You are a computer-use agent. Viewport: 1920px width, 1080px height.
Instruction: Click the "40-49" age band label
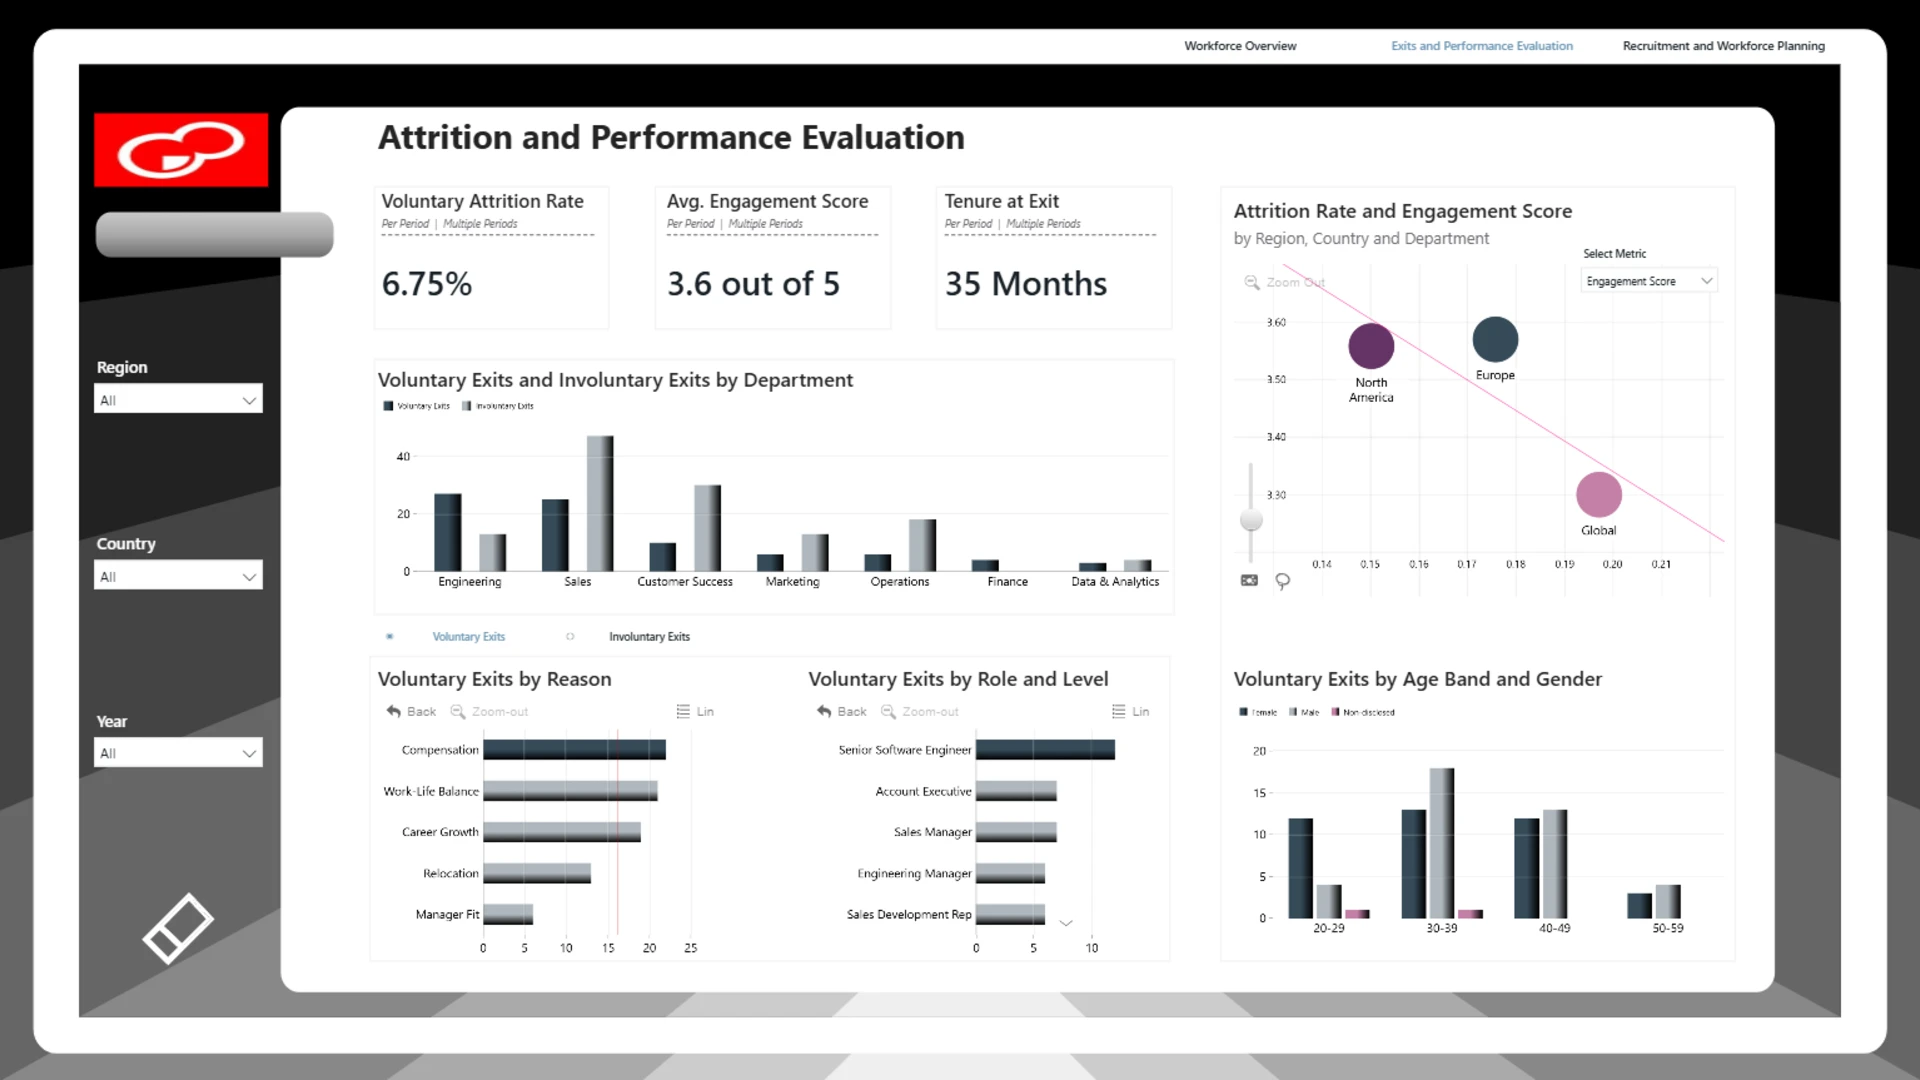(1554, 929)
